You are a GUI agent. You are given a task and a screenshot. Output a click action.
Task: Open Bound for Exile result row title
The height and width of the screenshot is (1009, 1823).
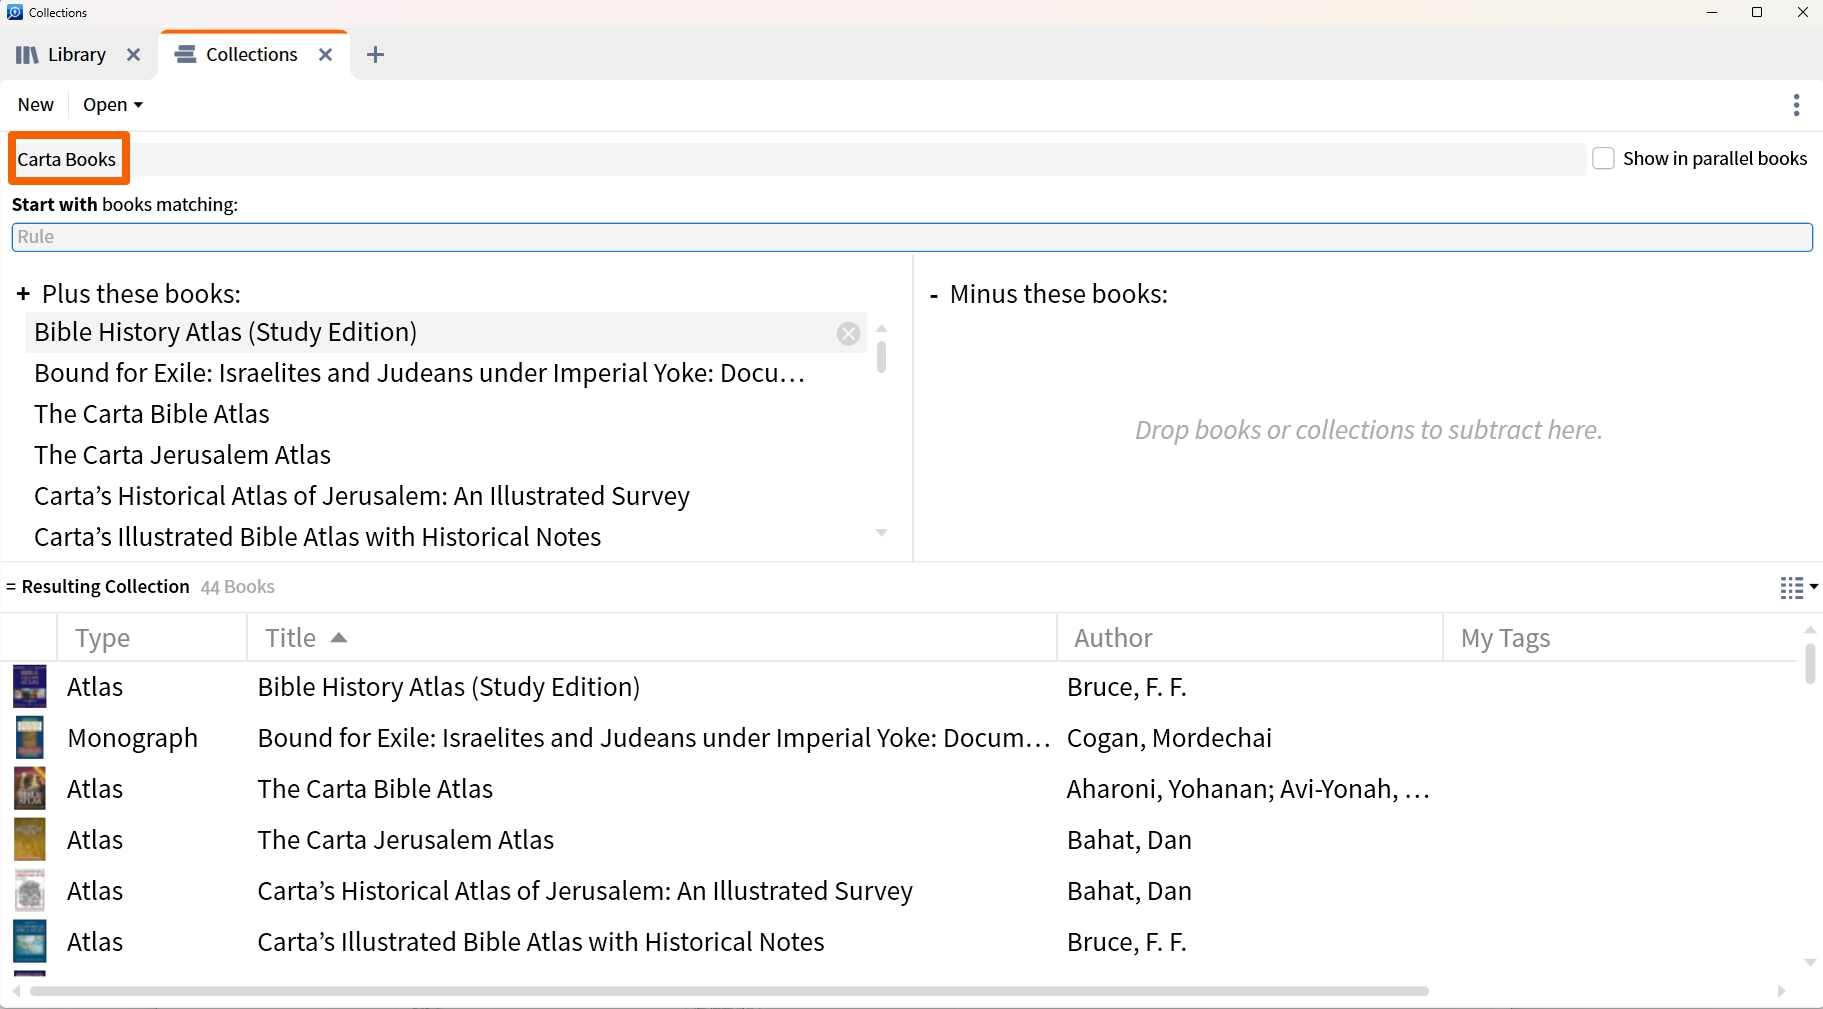coord(654,738)
